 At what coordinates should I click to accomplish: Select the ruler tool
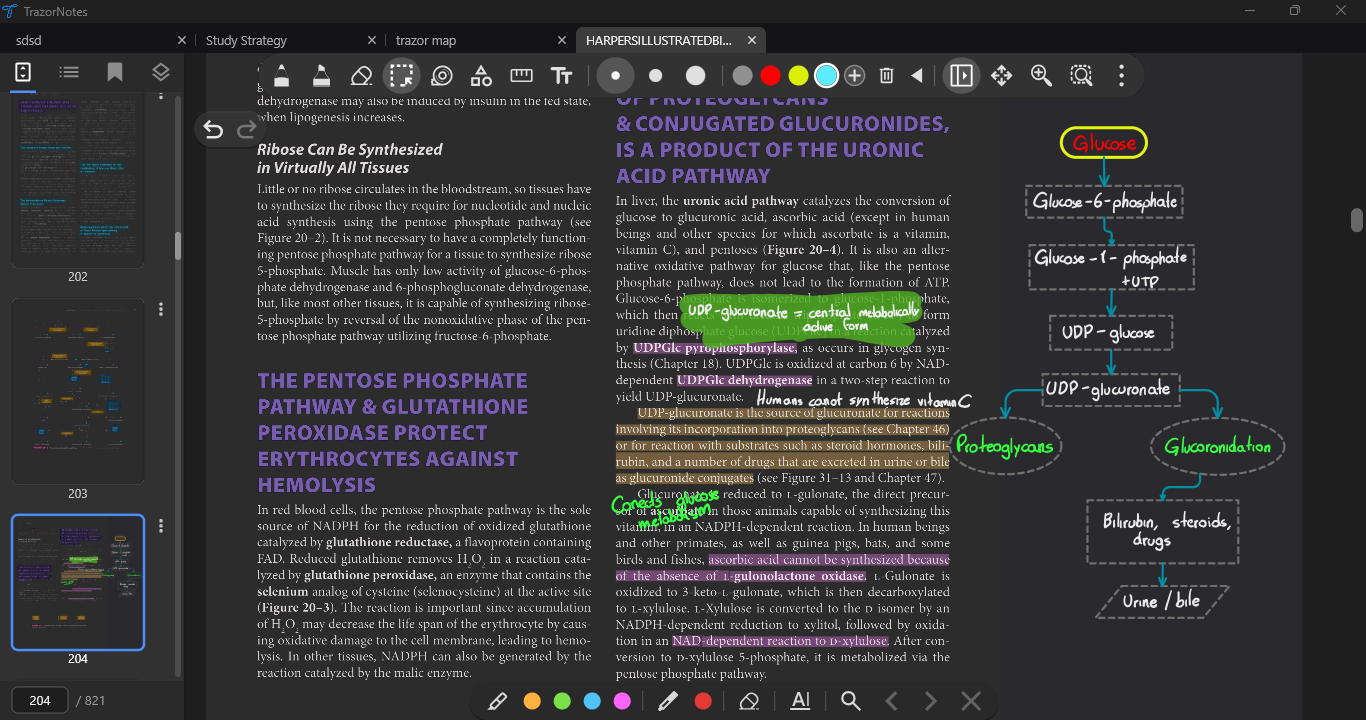(521, 75)
